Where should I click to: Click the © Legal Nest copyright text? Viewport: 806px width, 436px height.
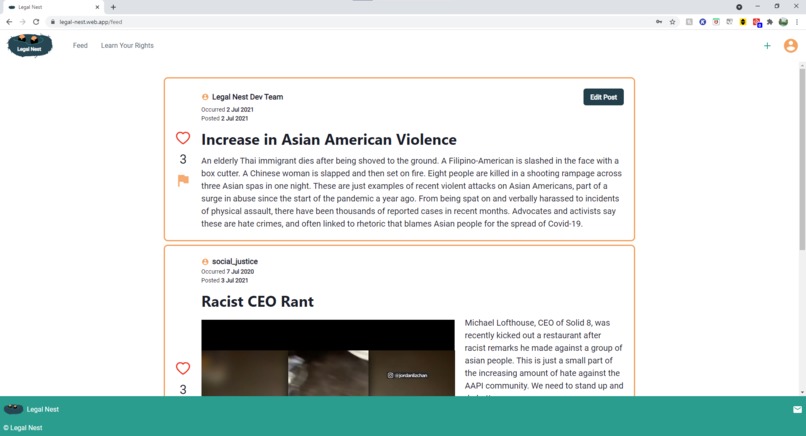click(23, 428)
